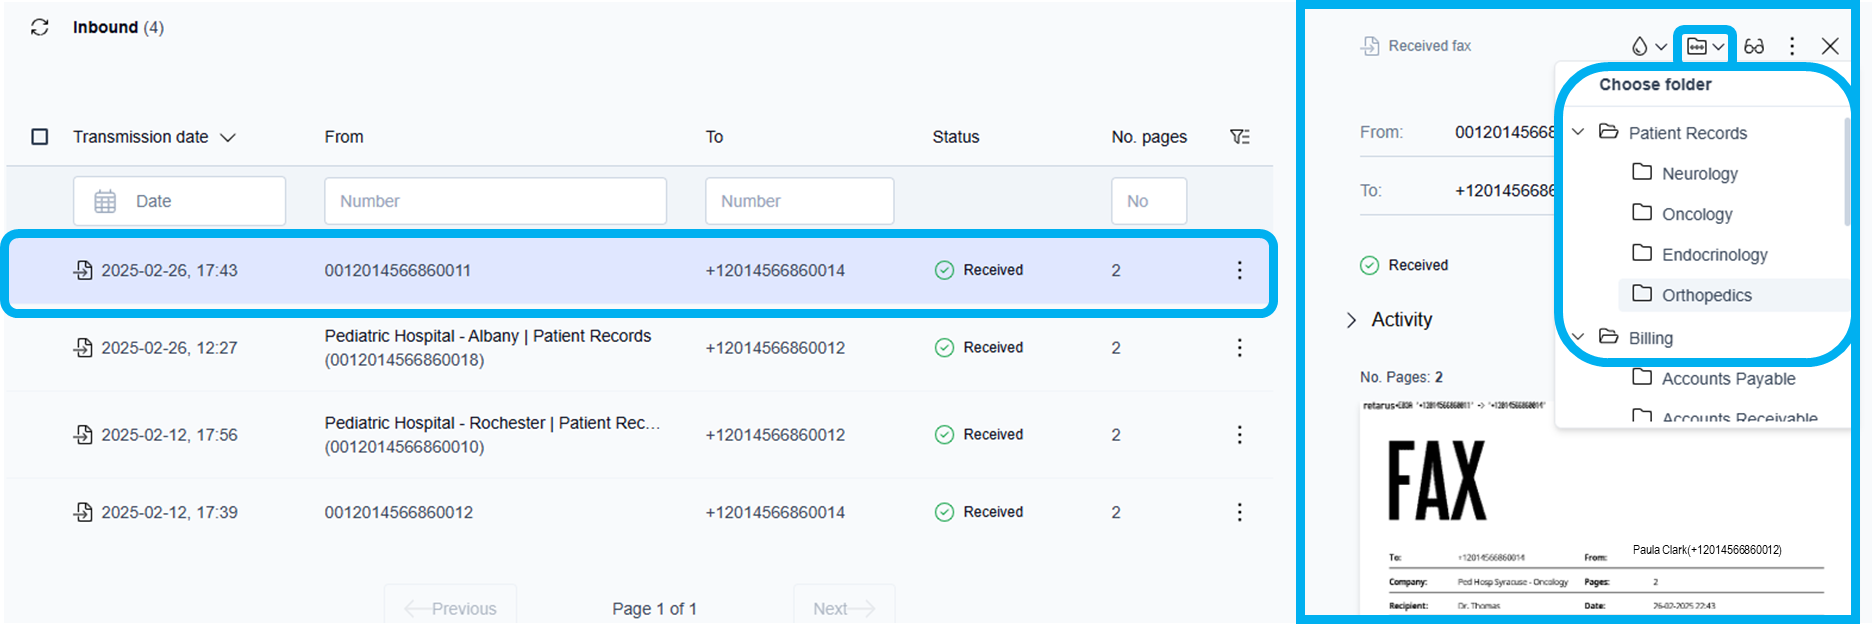Collapse the Billing folder tree
This screenshot has height=624, width=1872.
1579,338
